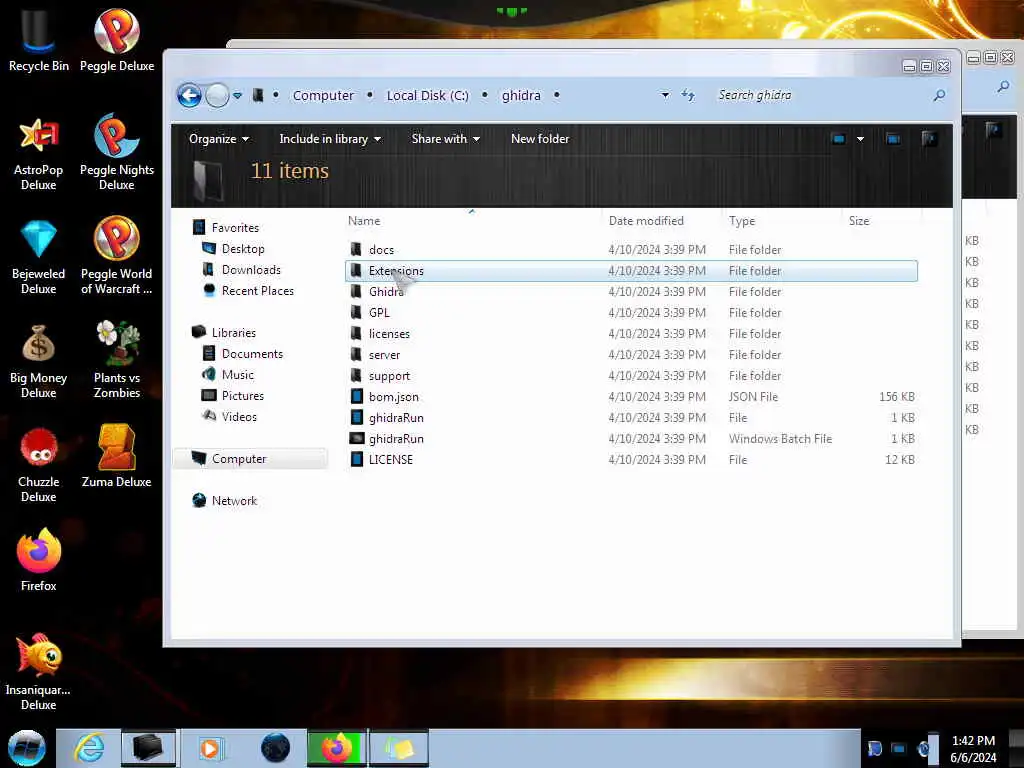Click the Insaniquarium Deluxe desktop icon

pyautogui.click(x=39, y=673)
